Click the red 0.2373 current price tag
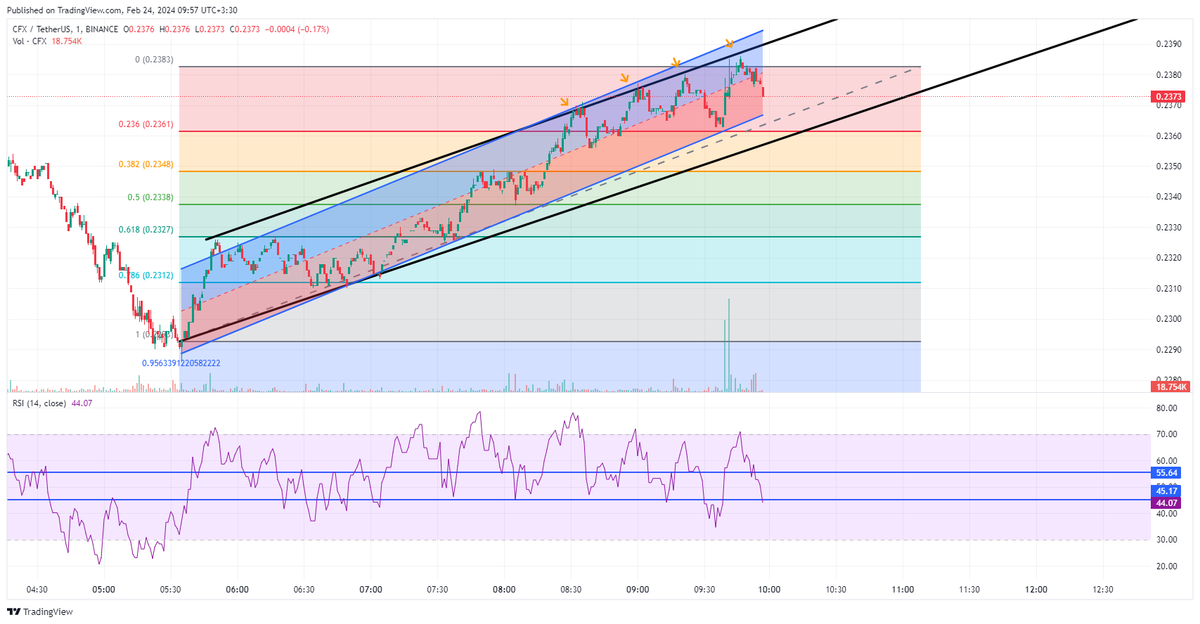 [x=1168, y=97]
